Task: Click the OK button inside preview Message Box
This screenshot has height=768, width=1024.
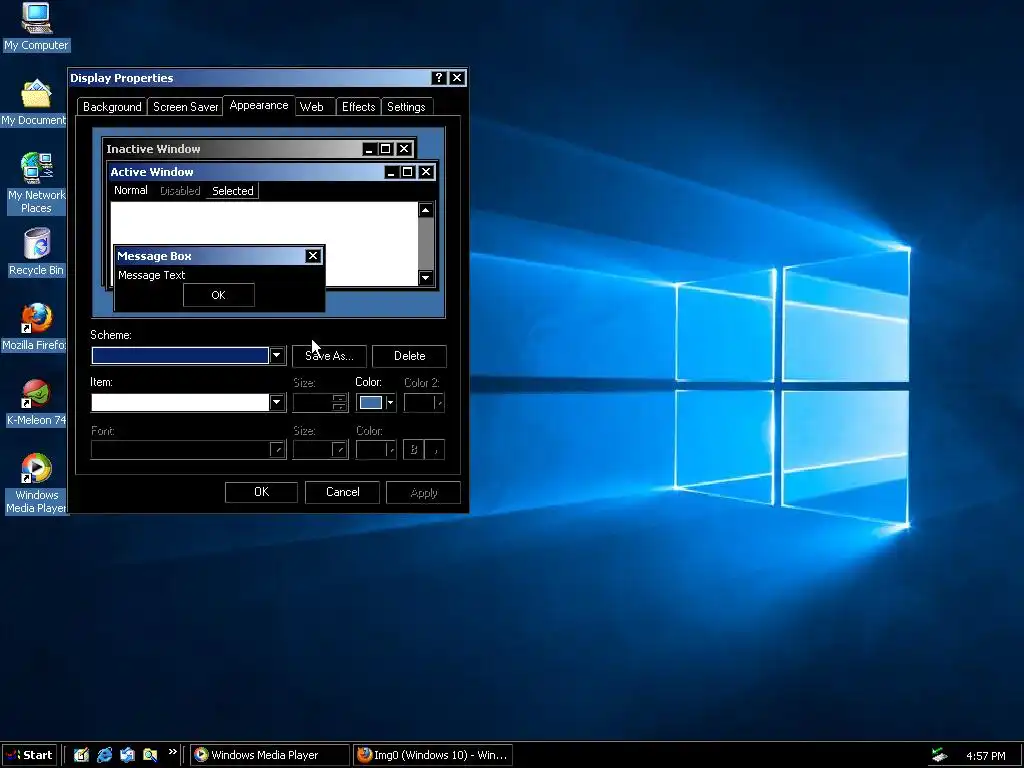Action: (x=219, y=295)
